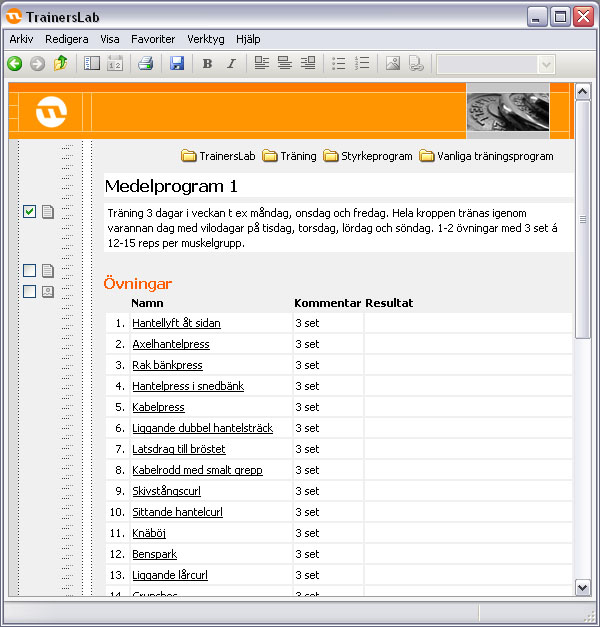The width and height of the screenshot is (600, 627).
Task: Open the Arkiv menu
Action: pyautogui.click(x=21, y=39)
